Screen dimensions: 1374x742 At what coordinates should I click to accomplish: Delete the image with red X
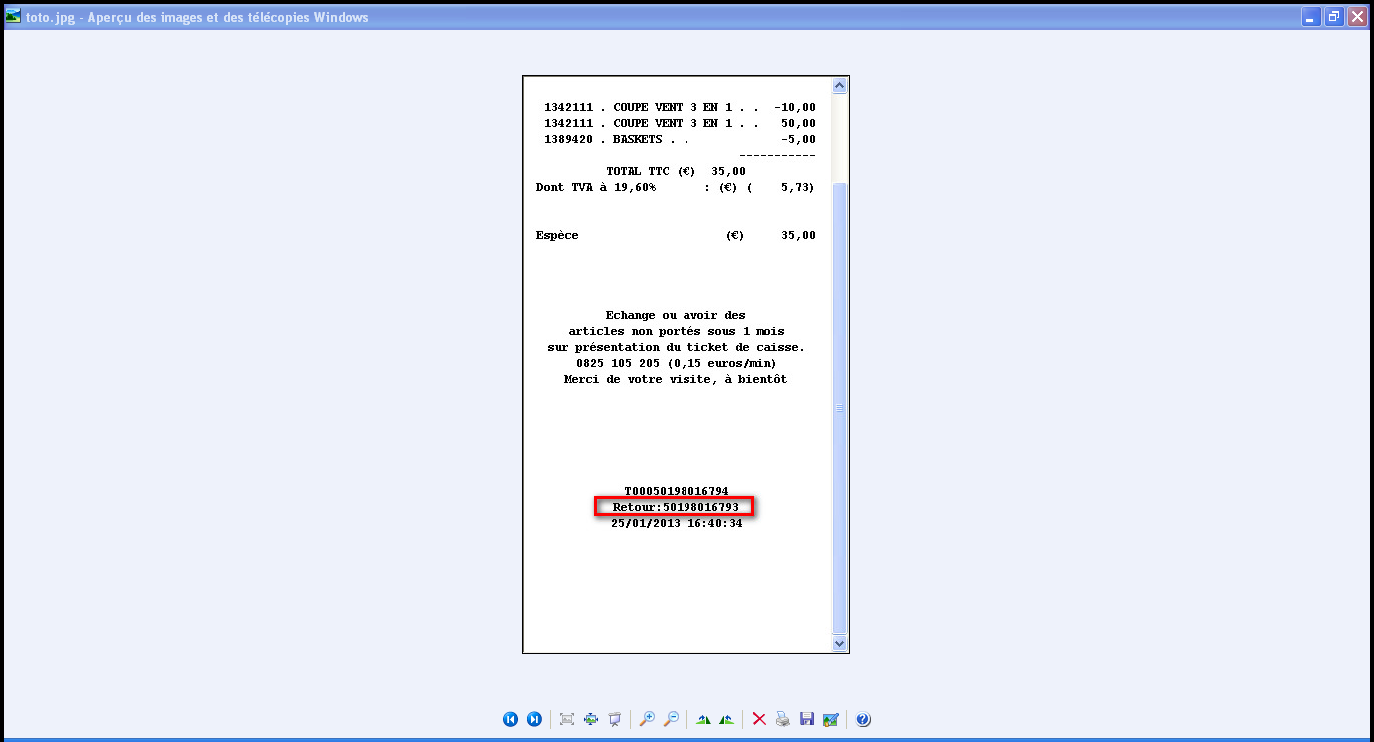(759, 719)
